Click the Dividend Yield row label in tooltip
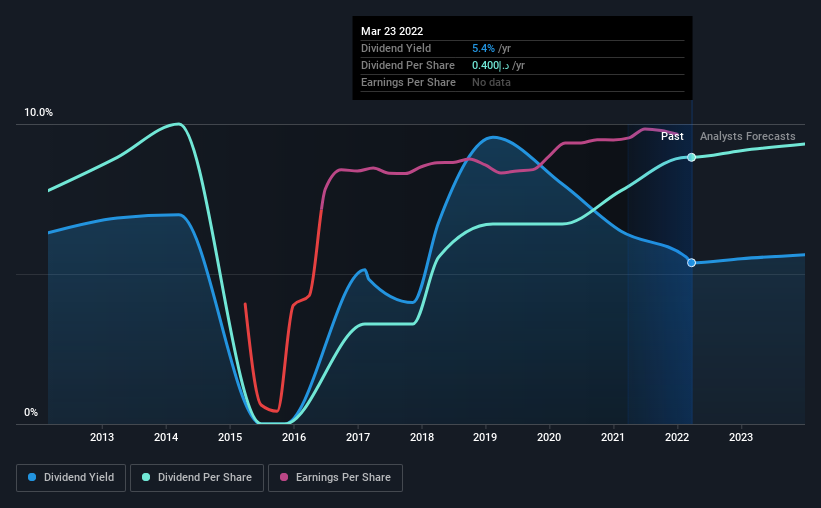Image resolution: width=821 pixels, height=508 pixels. click(396, 48)
